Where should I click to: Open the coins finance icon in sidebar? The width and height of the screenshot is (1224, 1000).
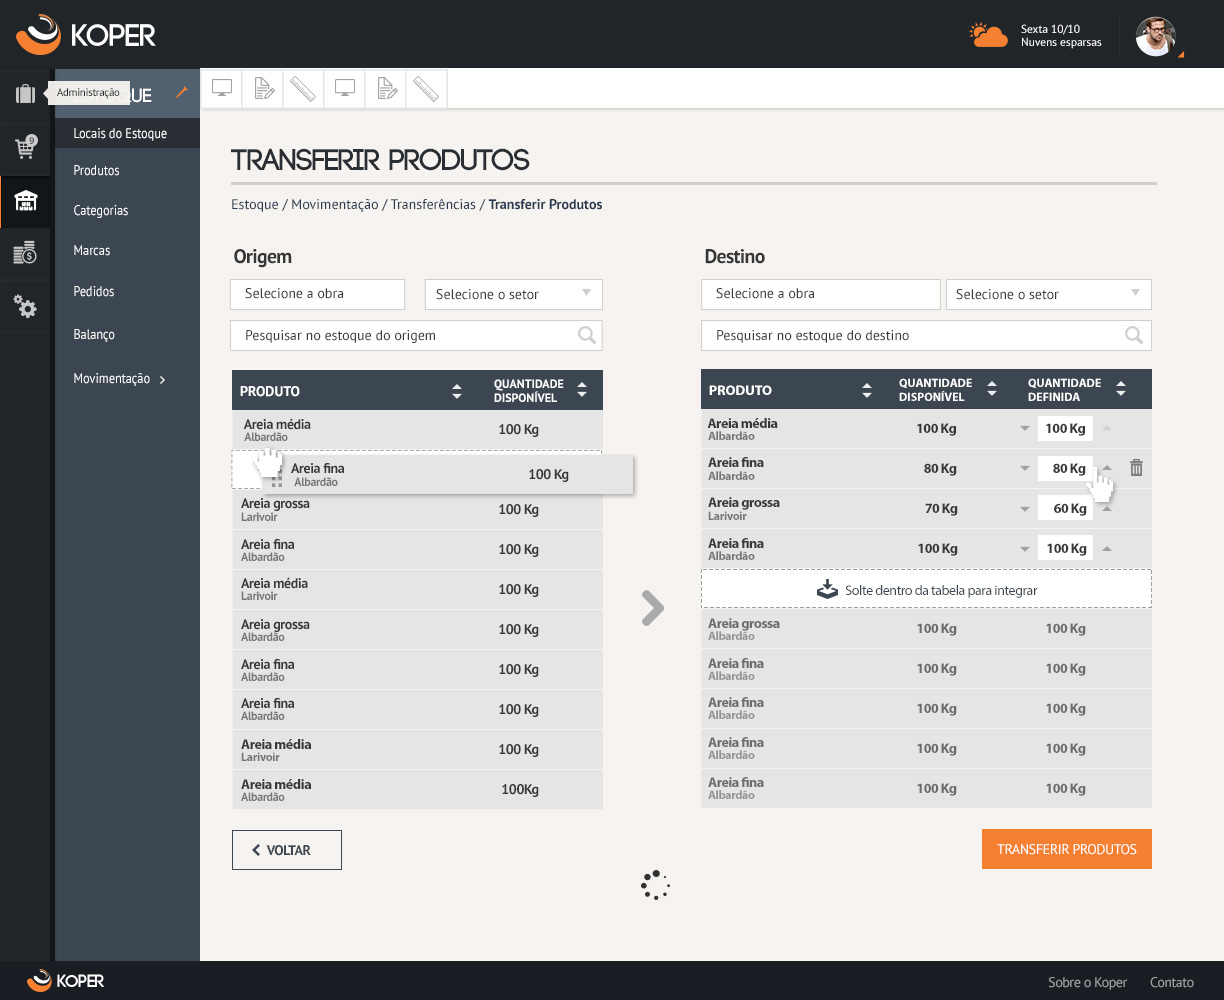coord(25,254)
